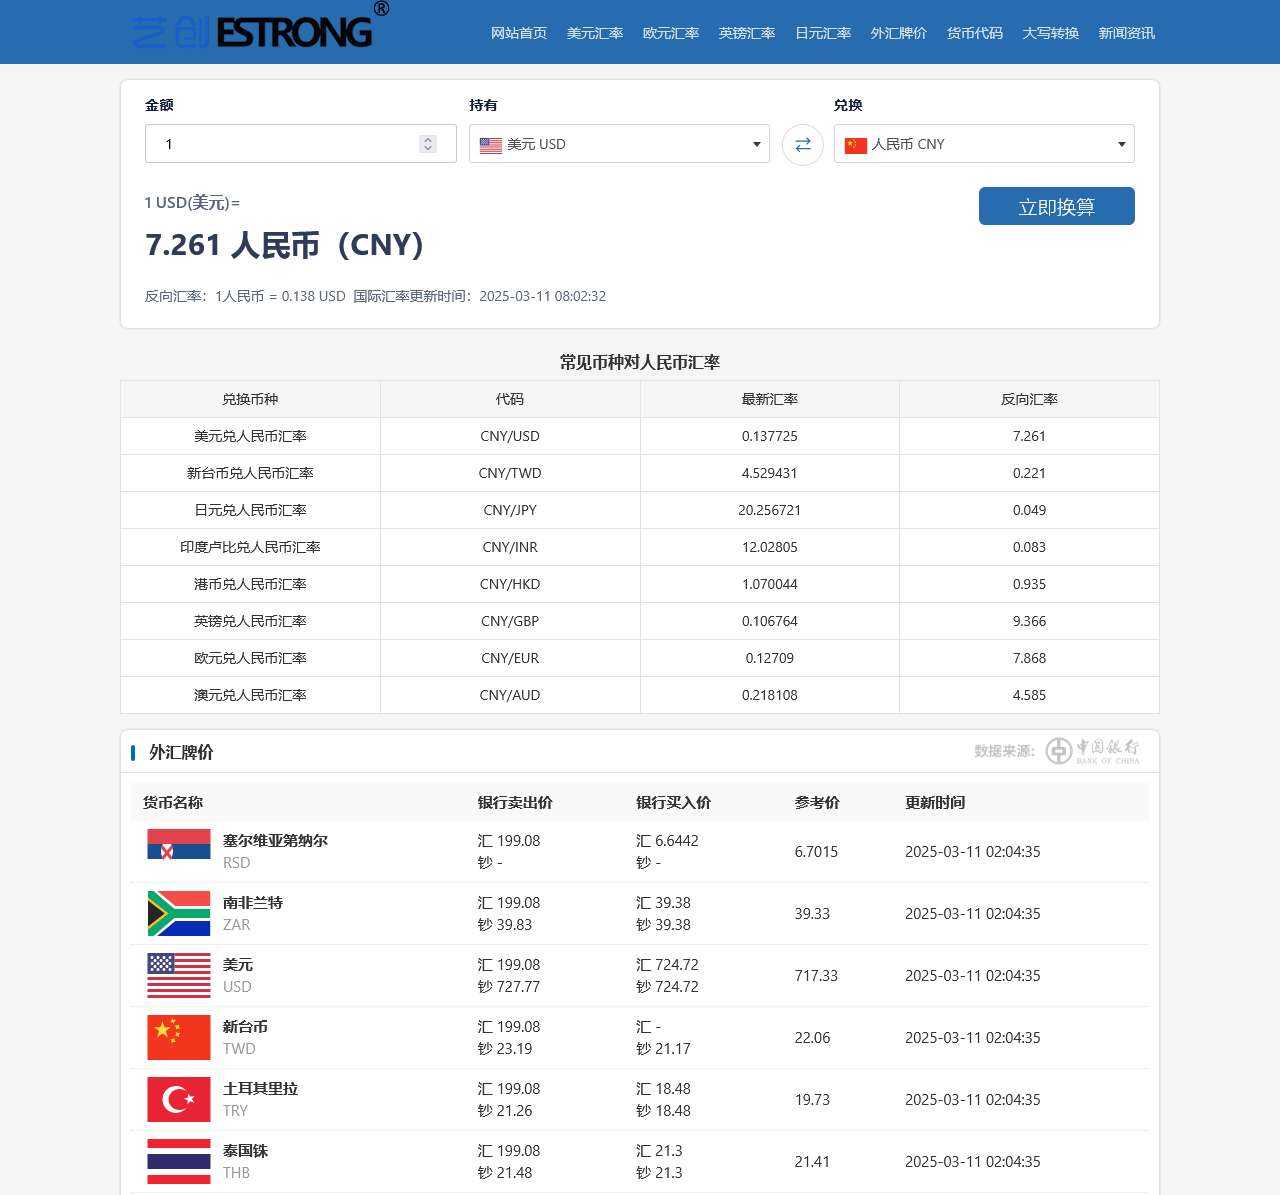Screen dimensions: 1280x1195
Task: Click the CNY/HKD code cell
Action: pyautogui.click(x=510, y=584)
